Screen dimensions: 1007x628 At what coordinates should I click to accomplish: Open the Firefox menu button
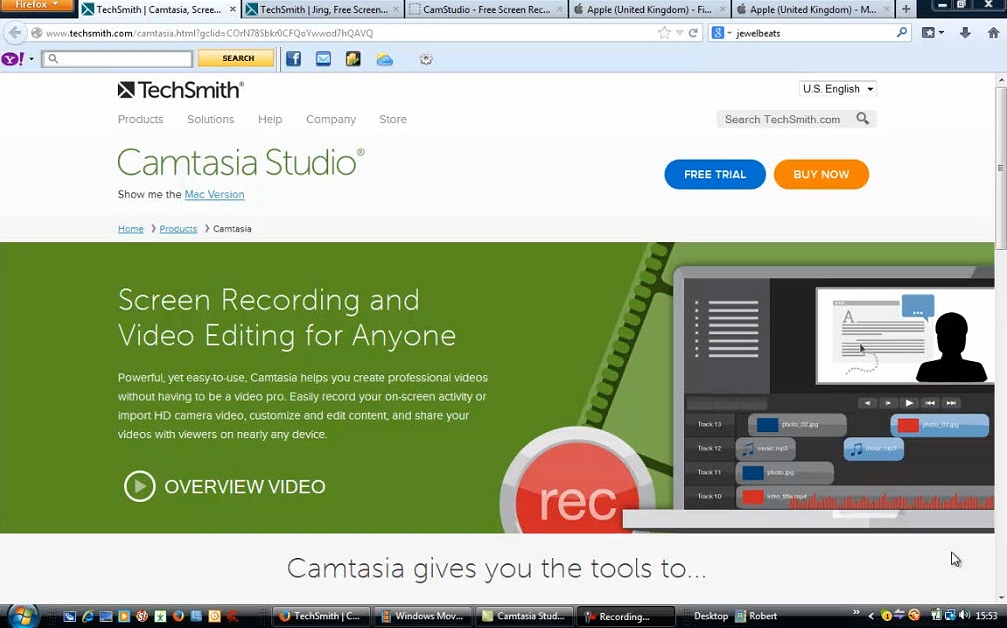(x=37, y=5)
